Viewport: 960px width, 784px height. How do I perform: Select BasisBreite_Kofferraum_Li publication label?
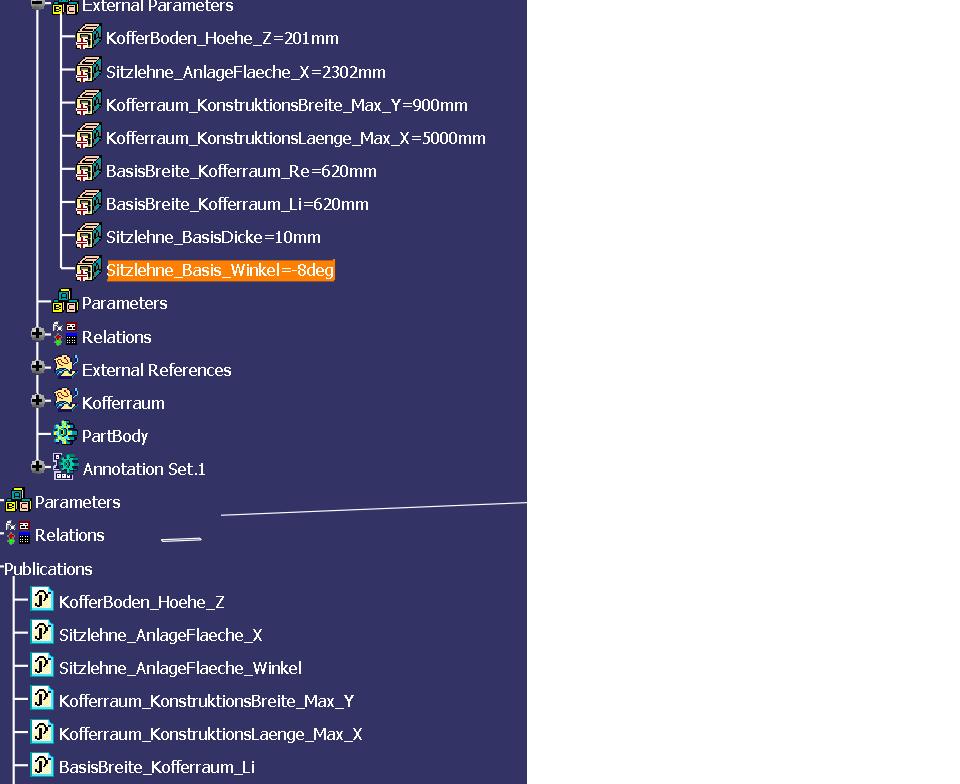tap(157, 767)
